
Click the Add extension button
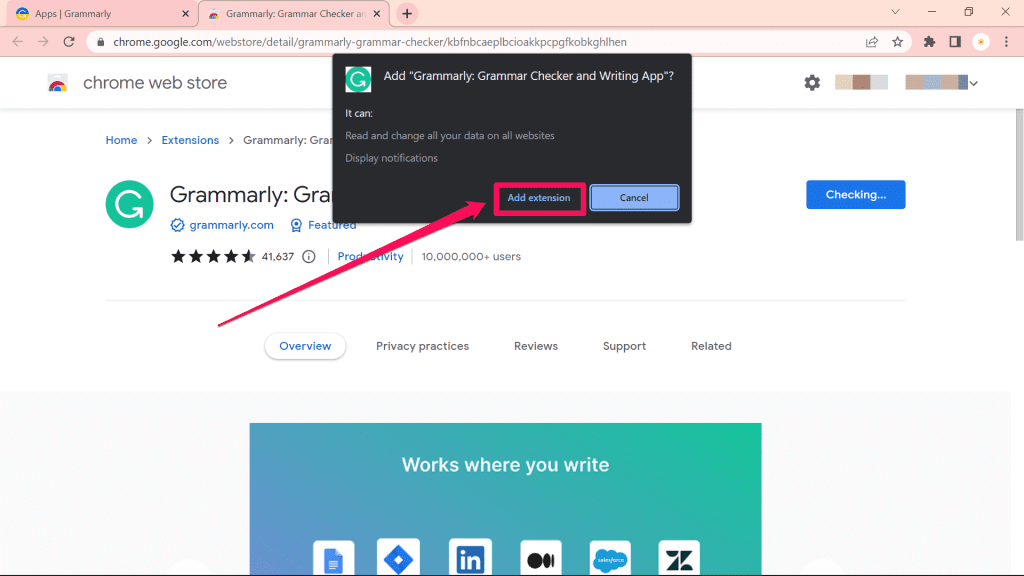(x=539, y=198)
